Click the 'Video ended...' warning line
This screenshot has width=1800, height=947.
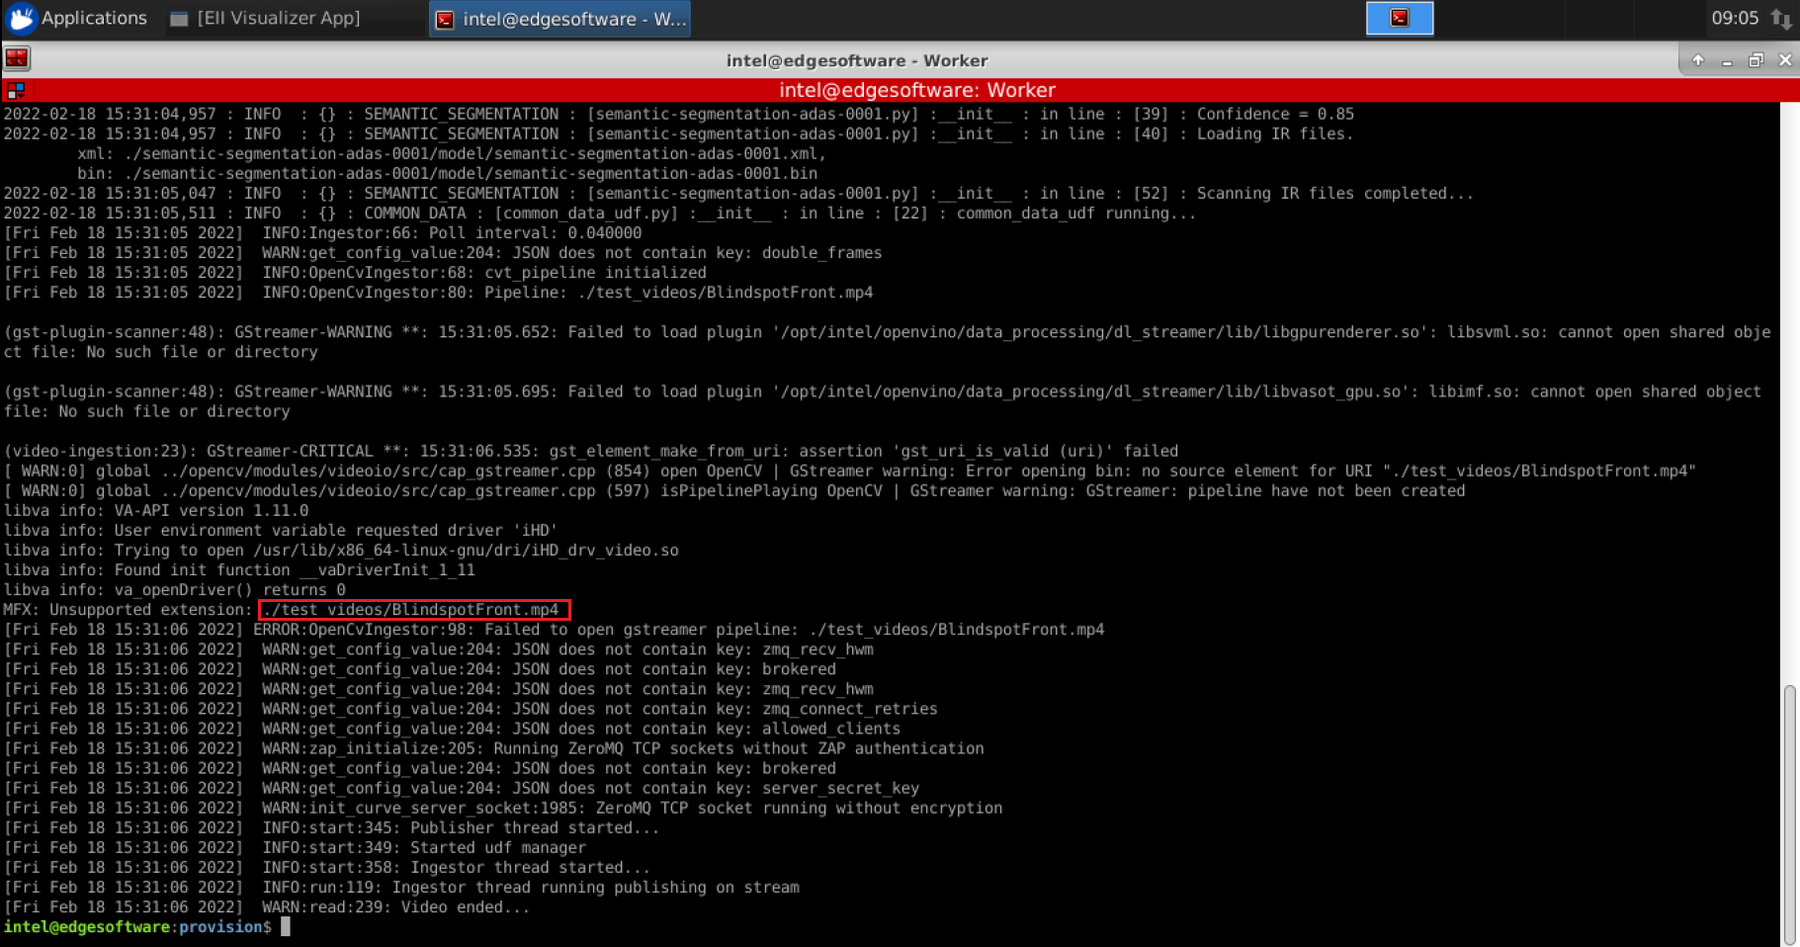coord(267,907)
